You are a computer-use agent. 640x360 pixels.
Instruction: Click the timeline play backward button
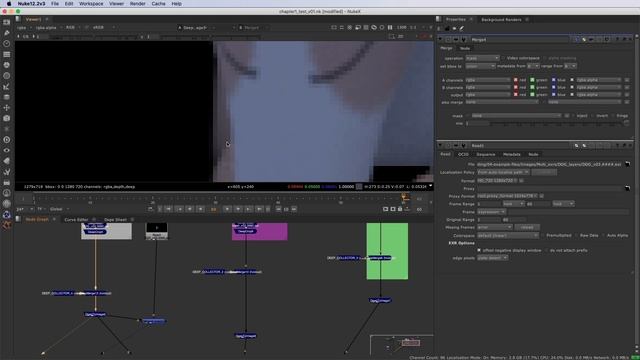point(200,209)
